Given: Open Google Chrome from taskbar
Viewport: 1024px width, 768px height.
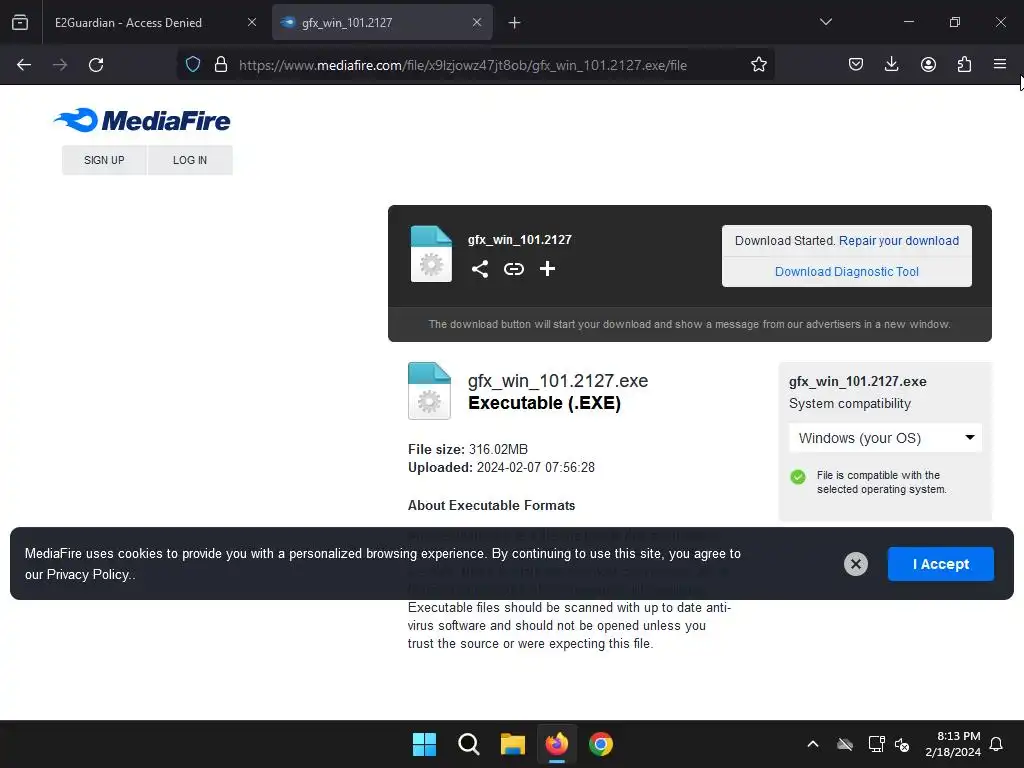Looking at the screenshot, I should [x=601, y=744].
